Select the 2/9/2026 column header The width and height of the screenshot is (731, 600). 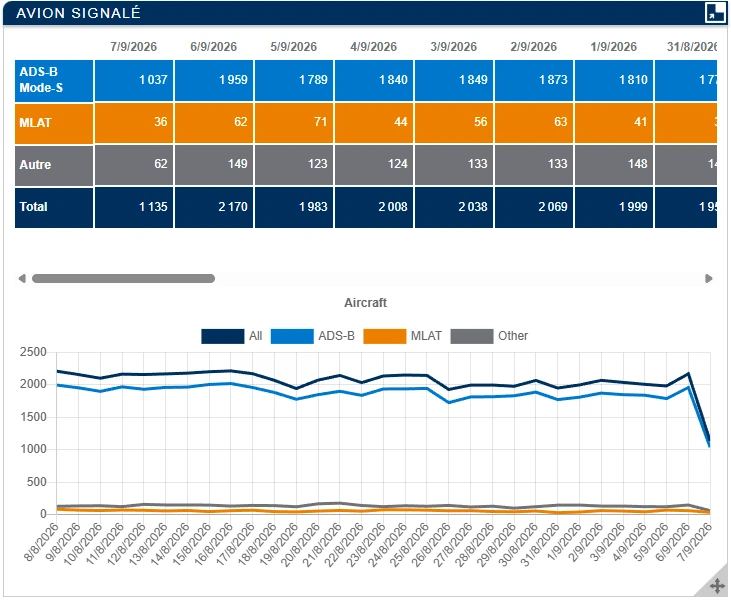pos(534,47)
